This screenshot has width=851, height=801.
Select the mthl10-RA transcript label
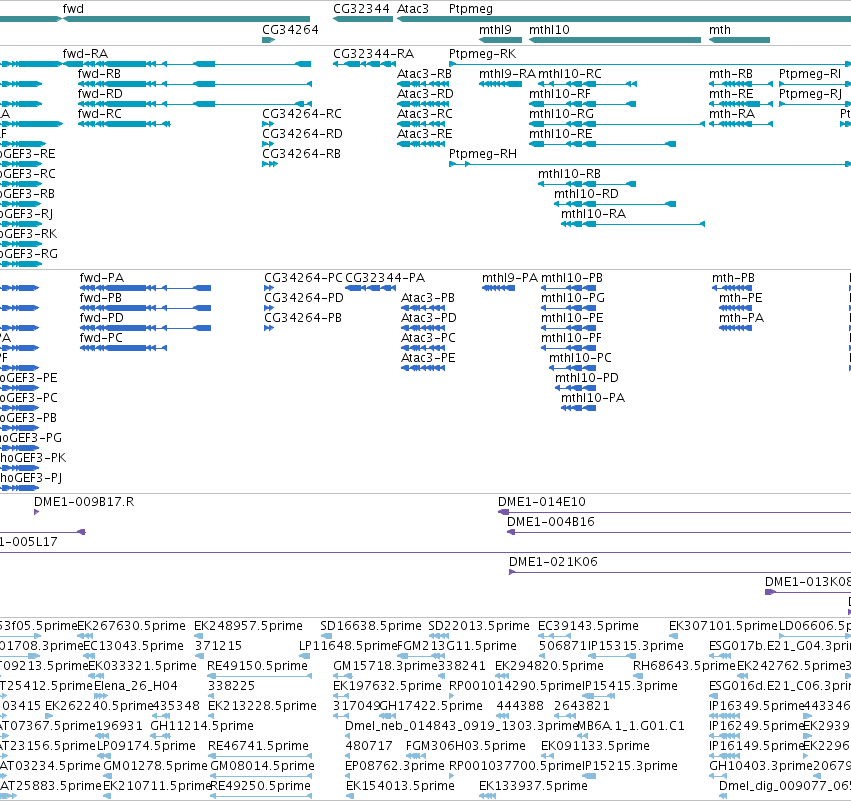coord(593,214)
